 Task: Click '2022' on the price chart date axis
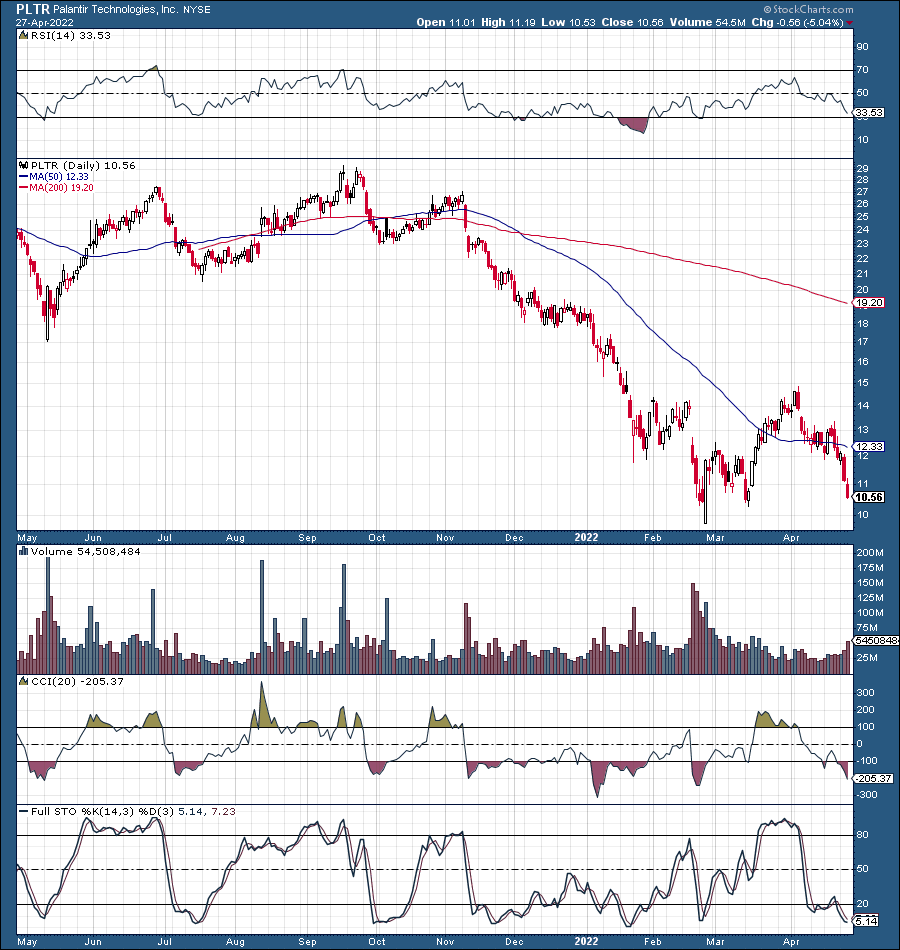[x=586, y=537]
